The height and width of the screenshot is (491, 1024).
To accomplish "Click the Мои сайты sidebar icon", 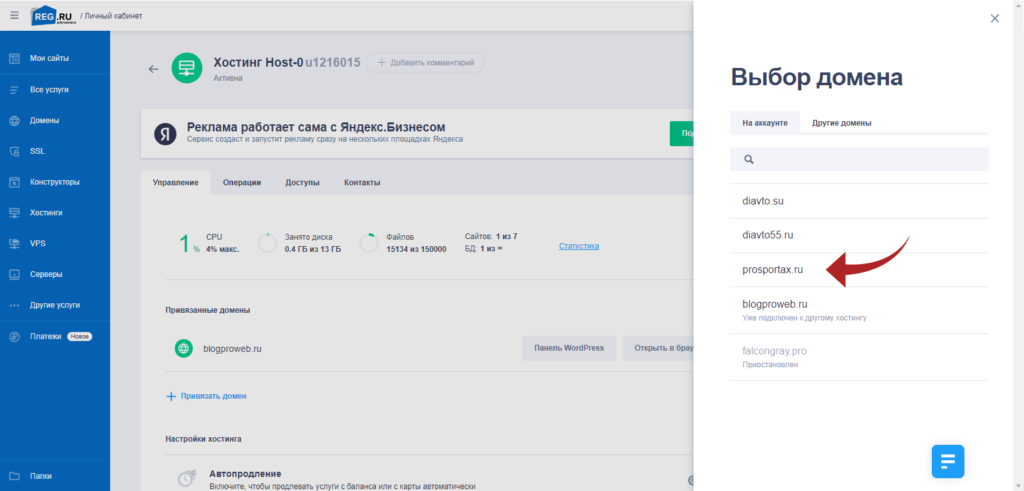I will coord(14,58).
